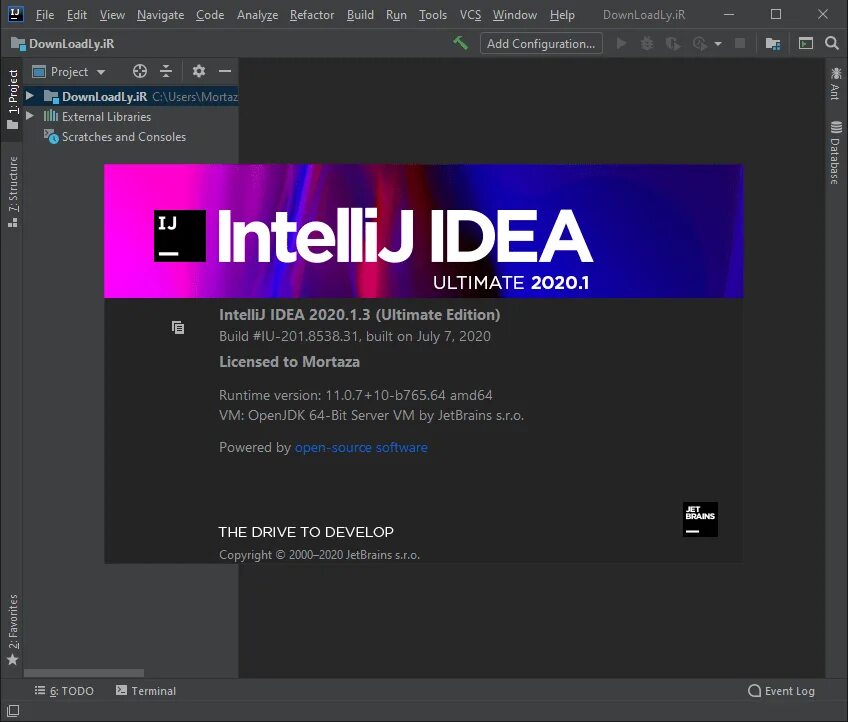Click the Run Anything icon
The height and width of the screenshot is (722, 848).
tap(806, 43)
